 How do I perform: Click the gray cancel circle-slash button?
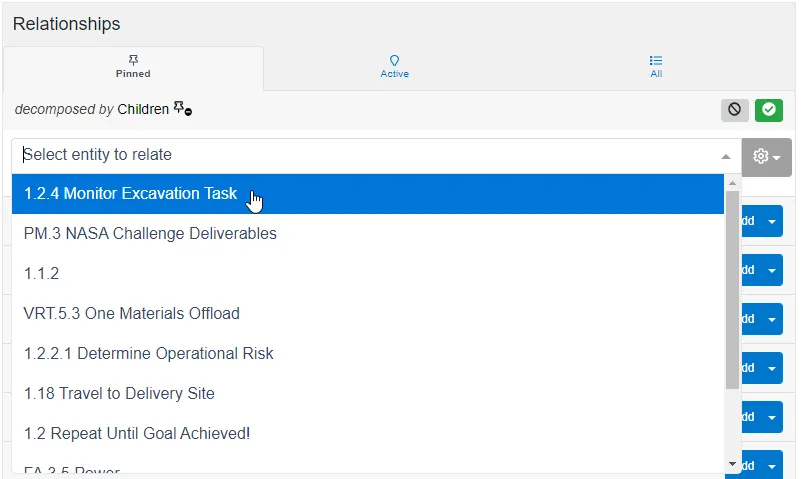pyautogui.click(x=735, y=109)
